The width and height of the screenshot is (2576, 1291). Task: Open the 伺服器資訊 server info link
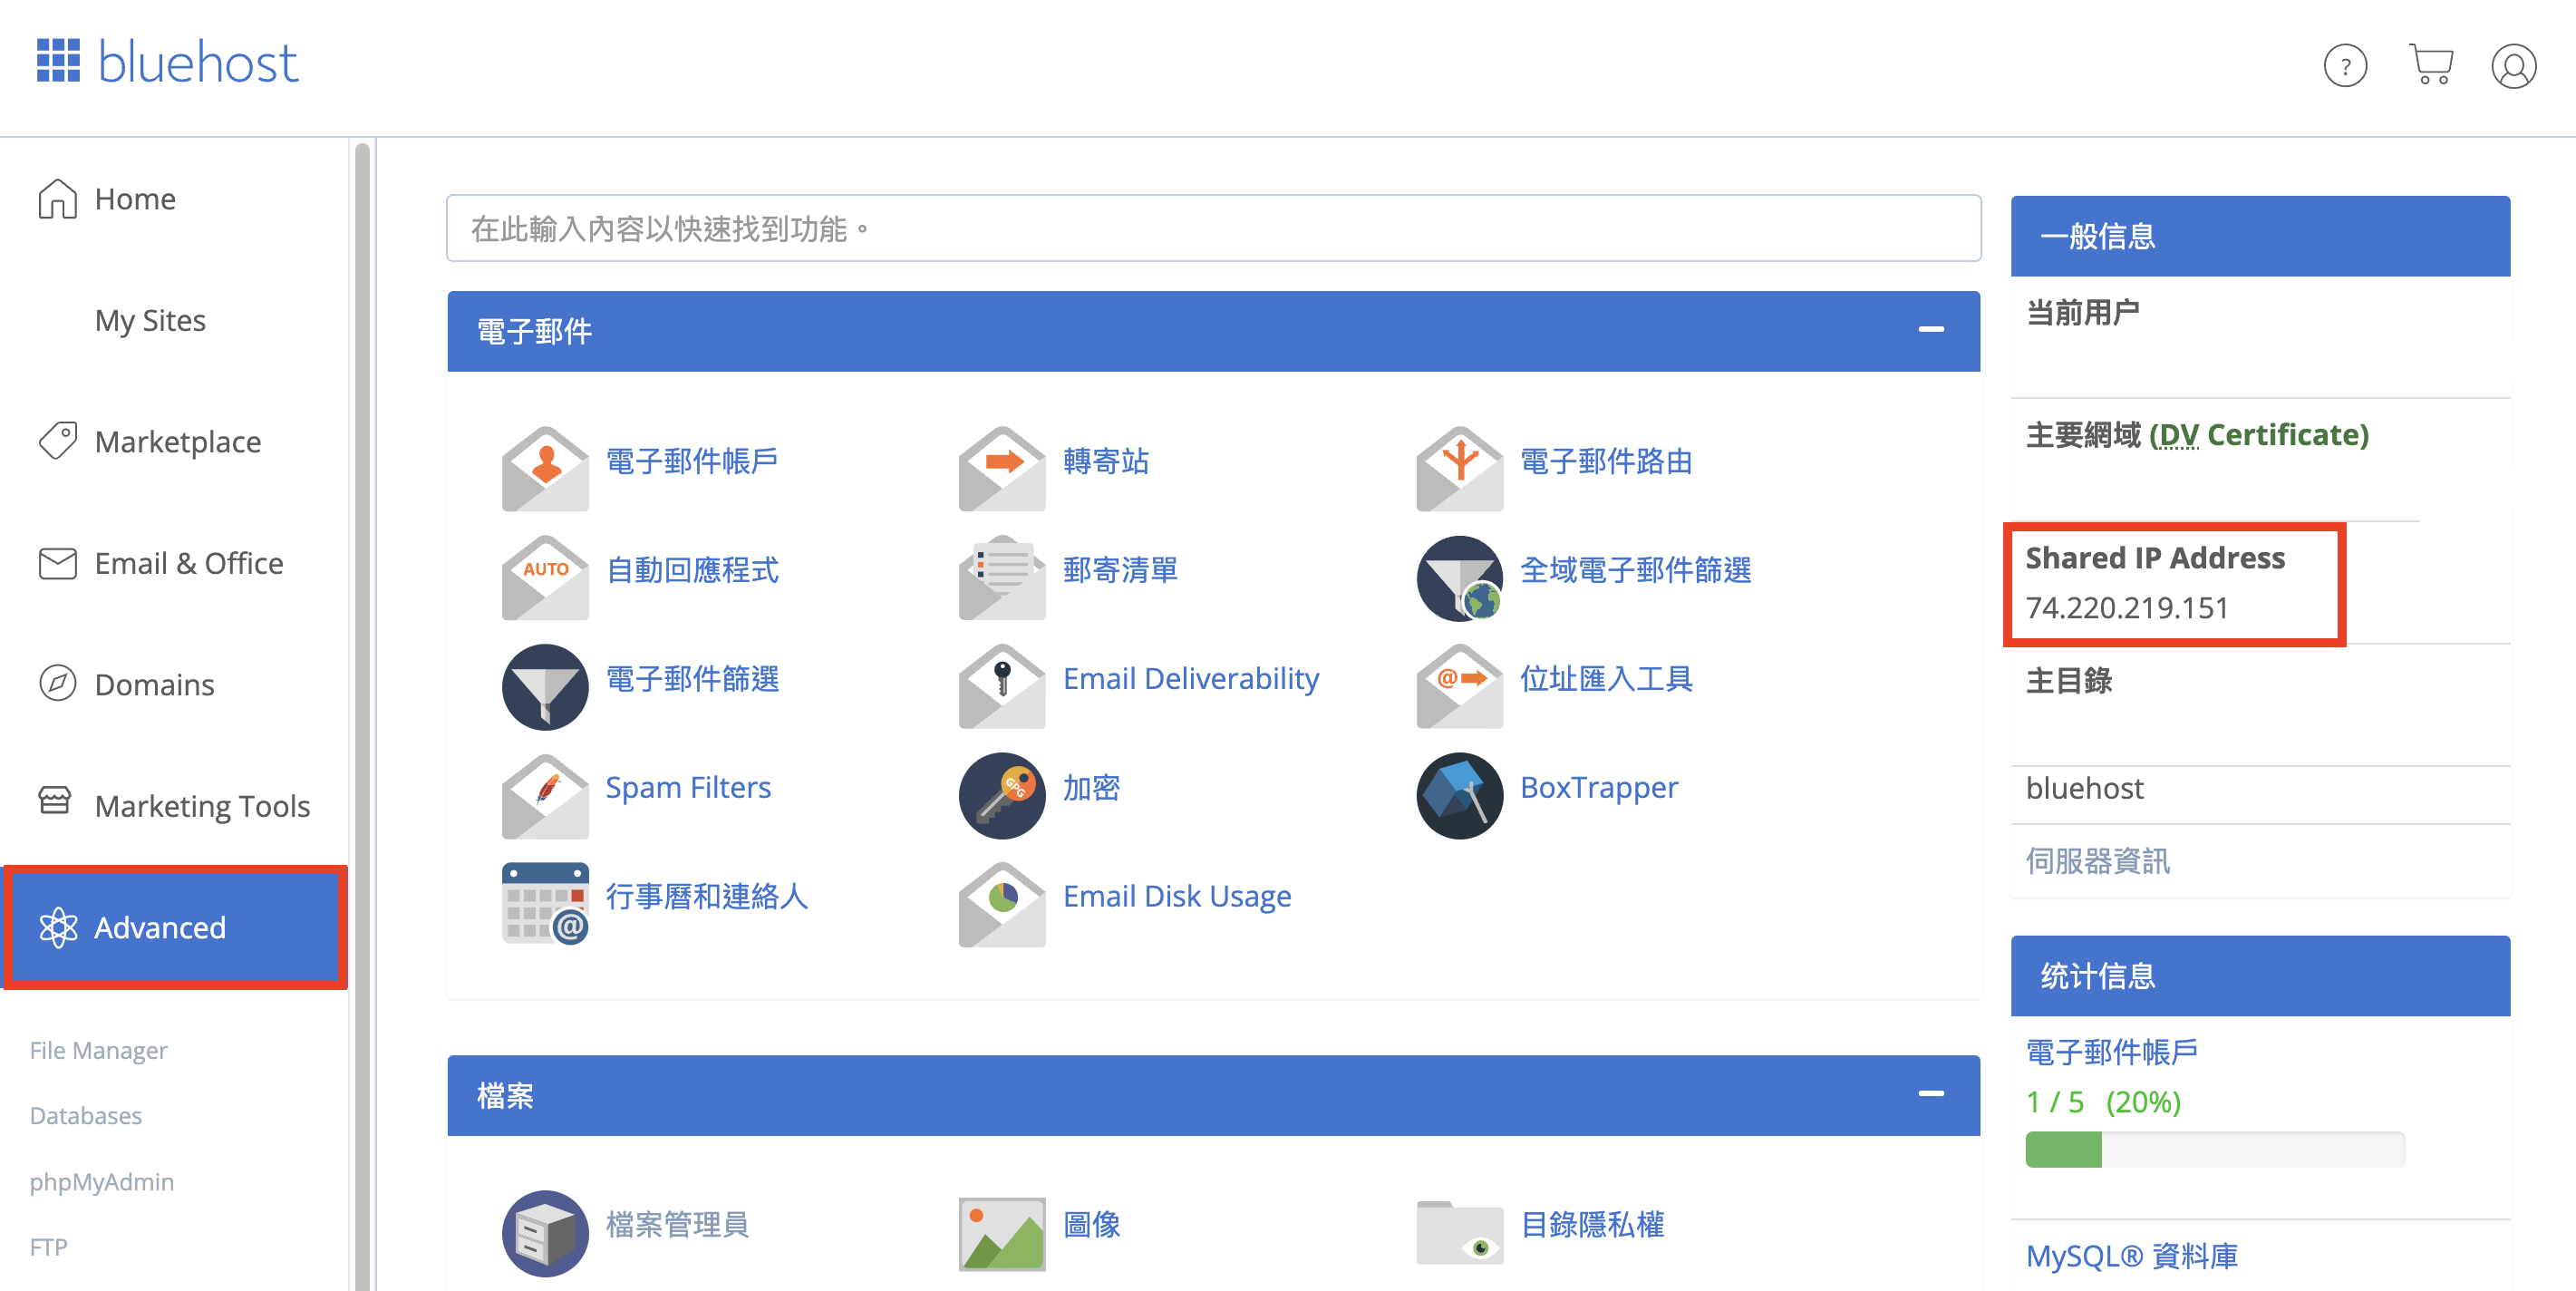tap(2097, 861)
